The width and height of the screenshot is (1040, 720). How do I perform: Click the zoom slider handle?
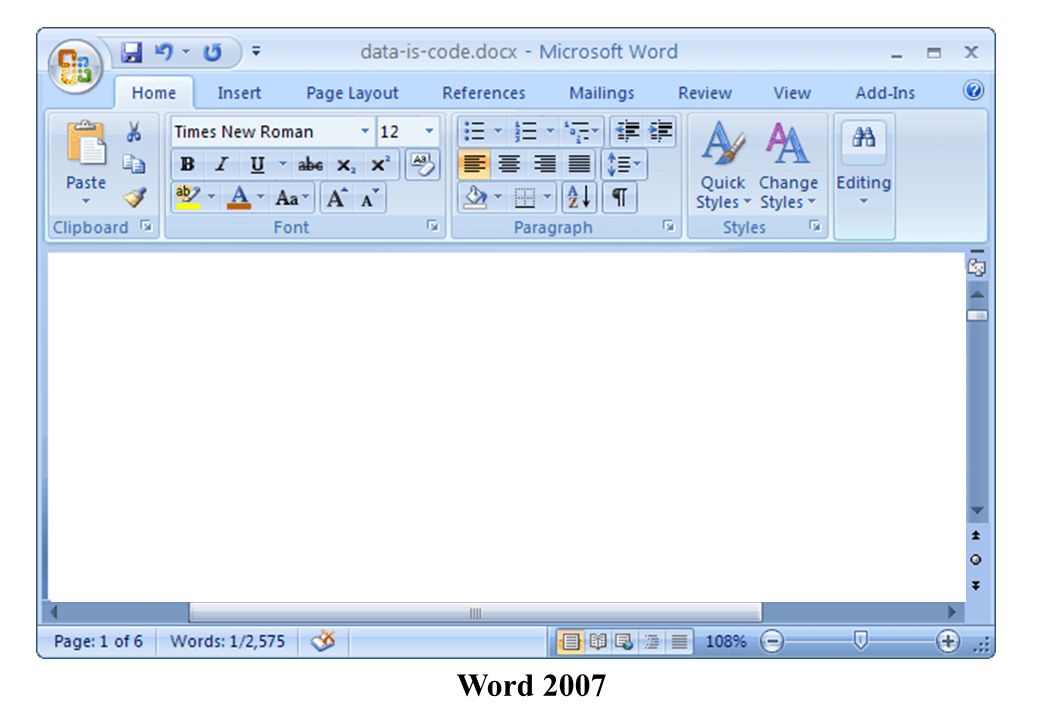pyautogui.click(x=860, y=640)
